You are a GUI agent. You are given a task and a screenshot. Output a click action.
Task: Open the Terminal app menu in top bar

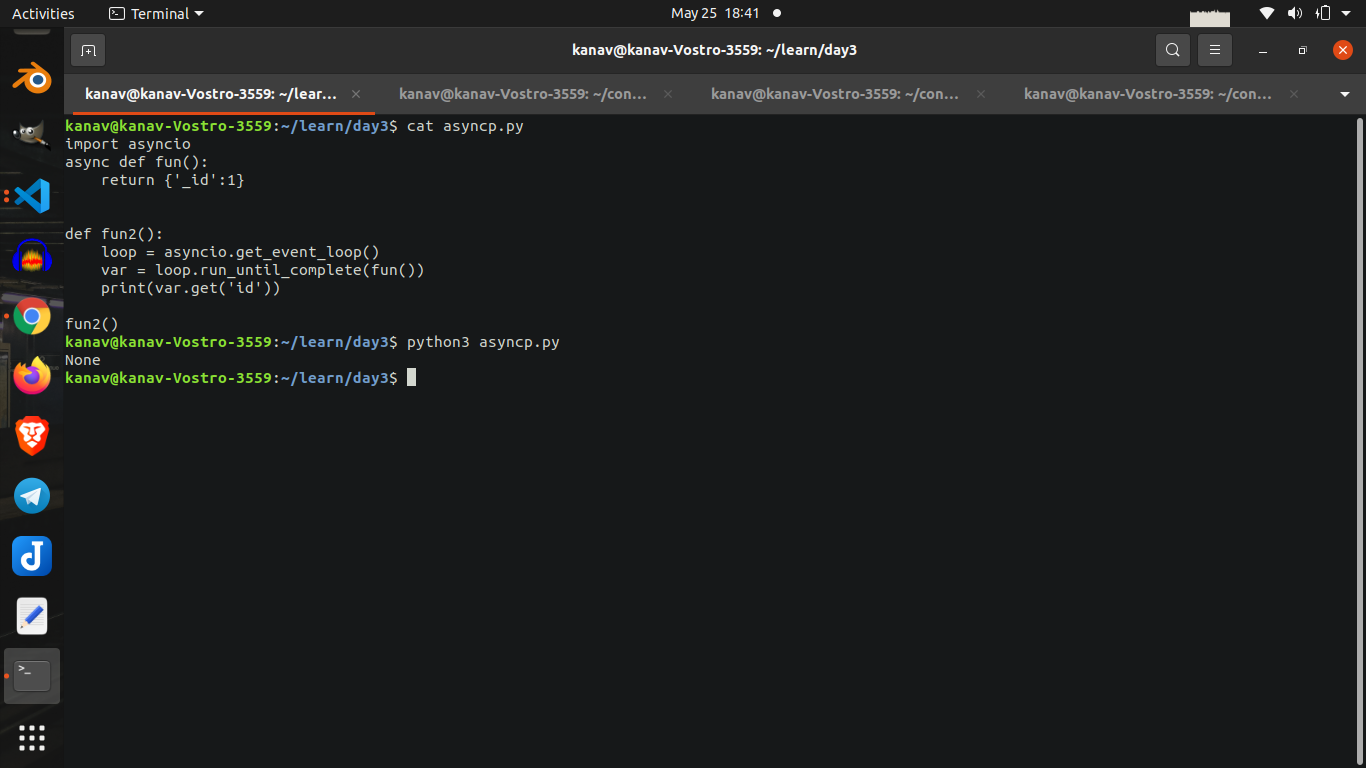point(155,13)
